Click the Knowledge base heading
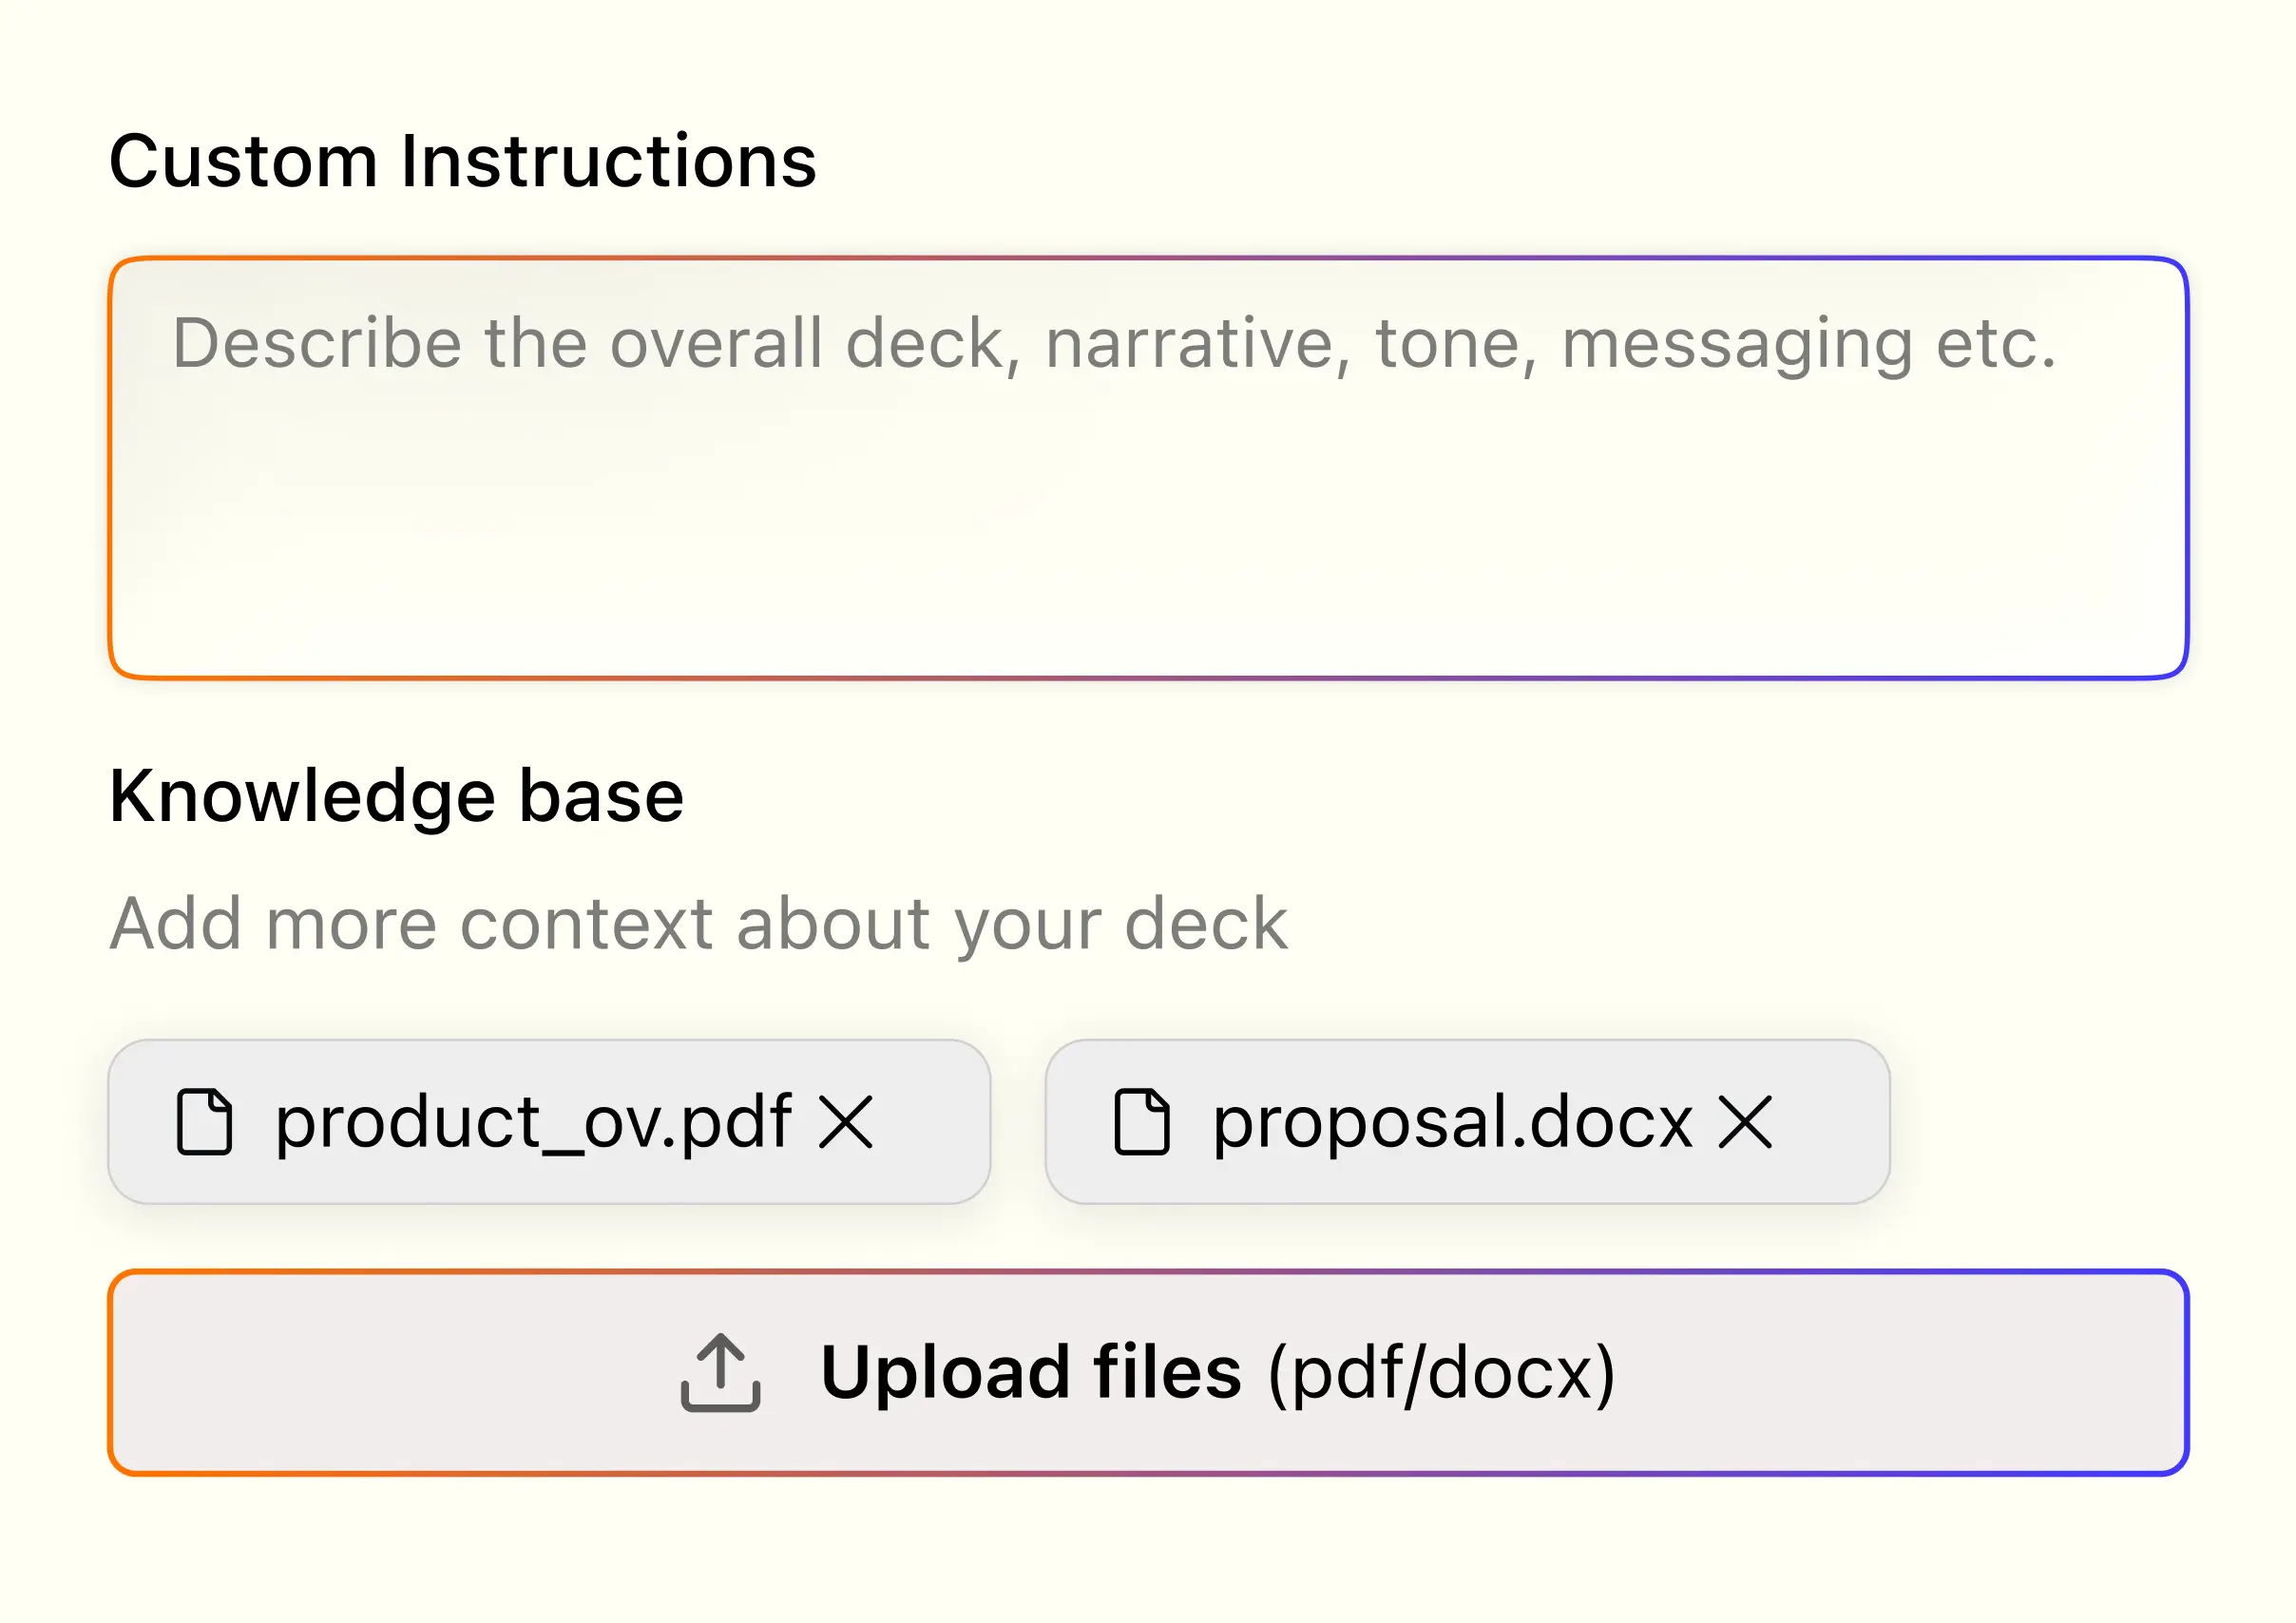Image resolution: width=2296 pixels, height=1623 pixels. tap(396, 797)
